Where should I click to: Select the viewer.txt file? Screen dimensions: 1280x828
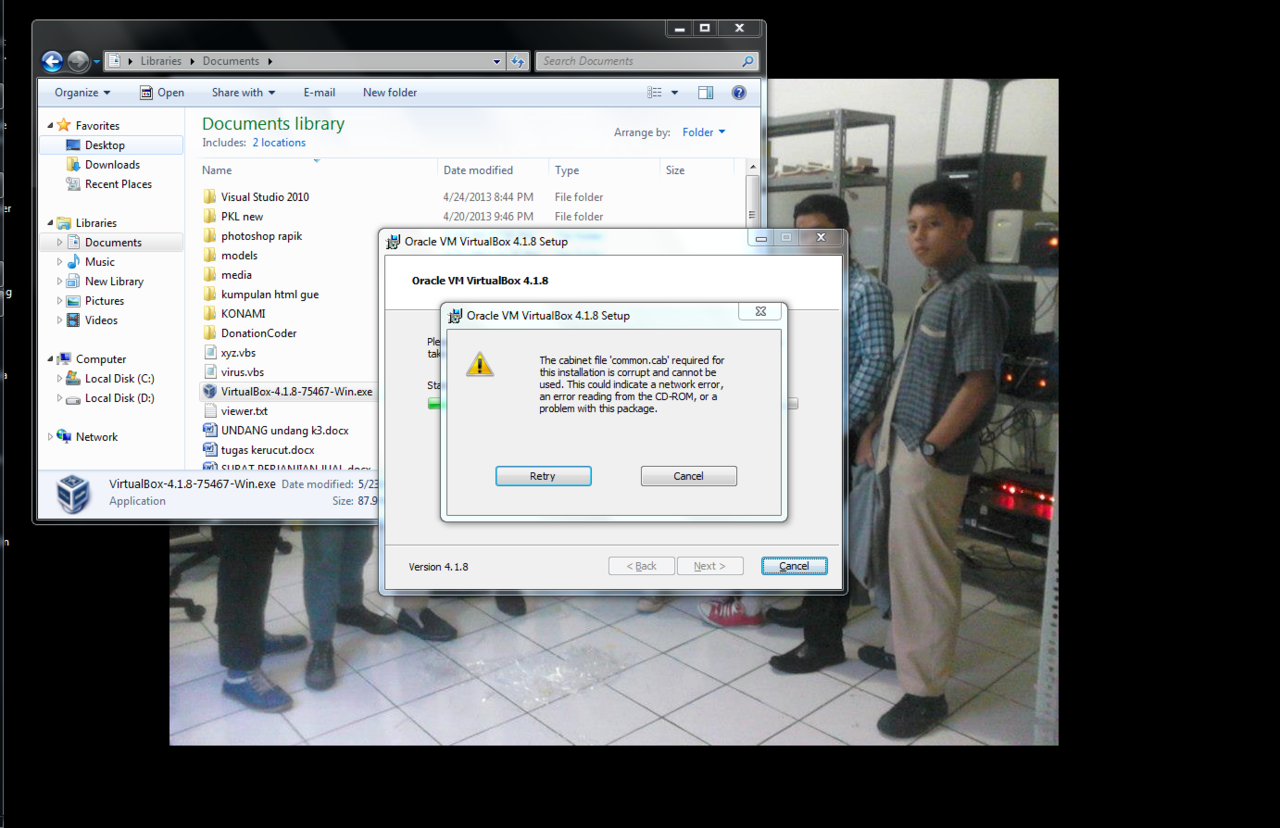pyautogui.click(x=244, y=411)
